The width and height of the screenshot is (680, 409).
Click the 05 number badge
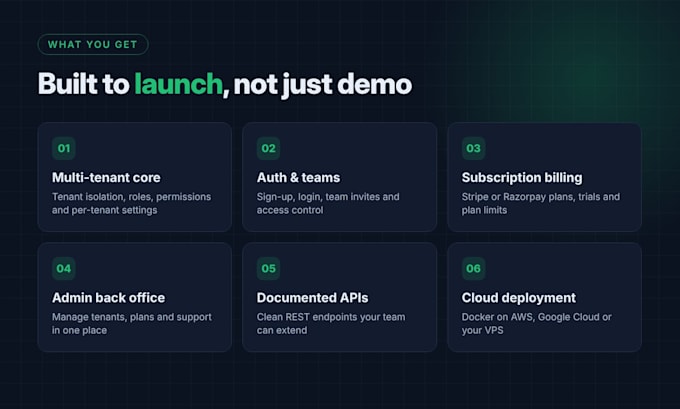(268, 268)
